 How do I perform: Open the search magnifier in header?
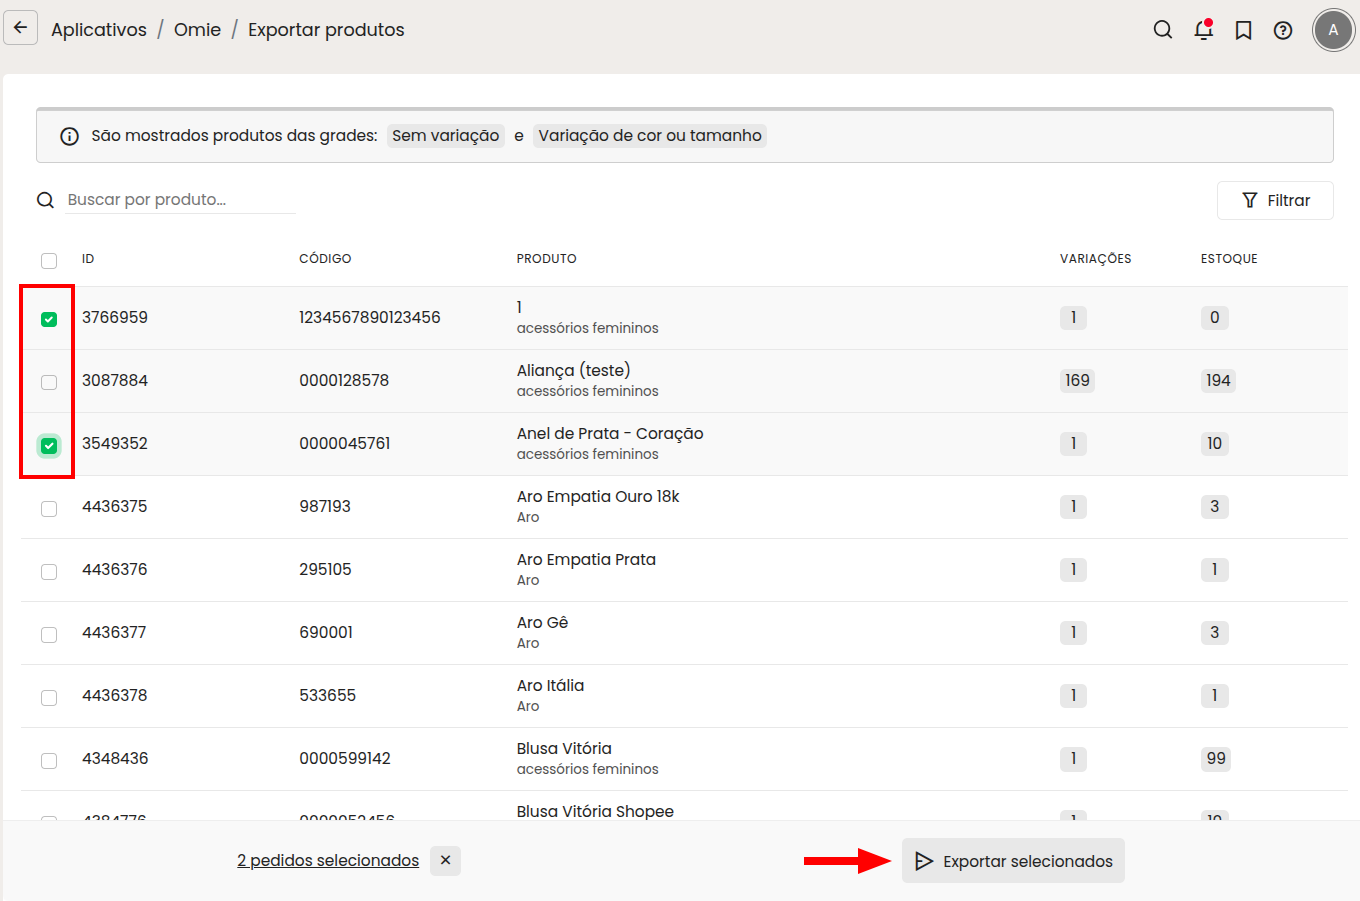pos(1162,30)
